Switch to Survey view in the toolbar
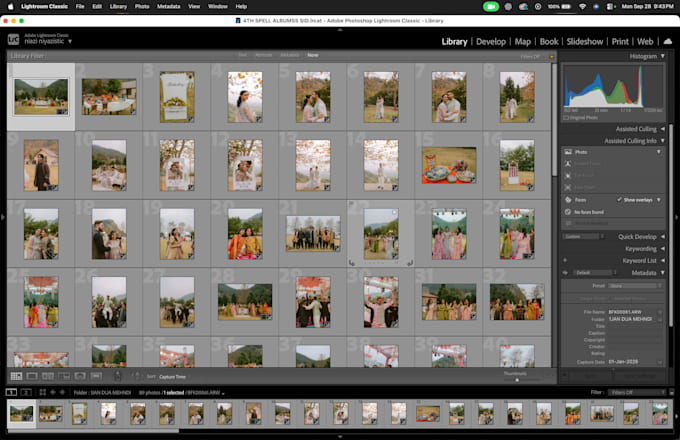The height and width of the screenshot is (440, 680). pos(64,376)
